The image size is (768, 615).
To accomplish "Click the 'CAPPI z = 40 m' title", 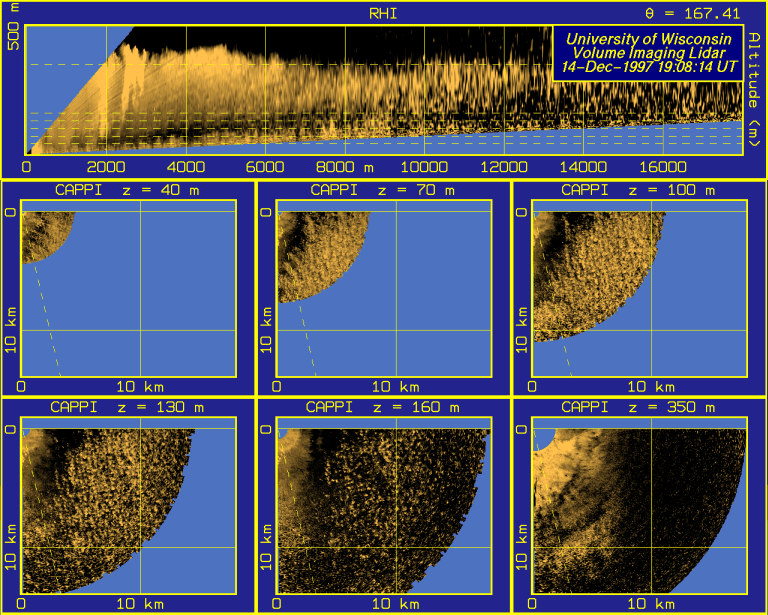I will point(127,190).
